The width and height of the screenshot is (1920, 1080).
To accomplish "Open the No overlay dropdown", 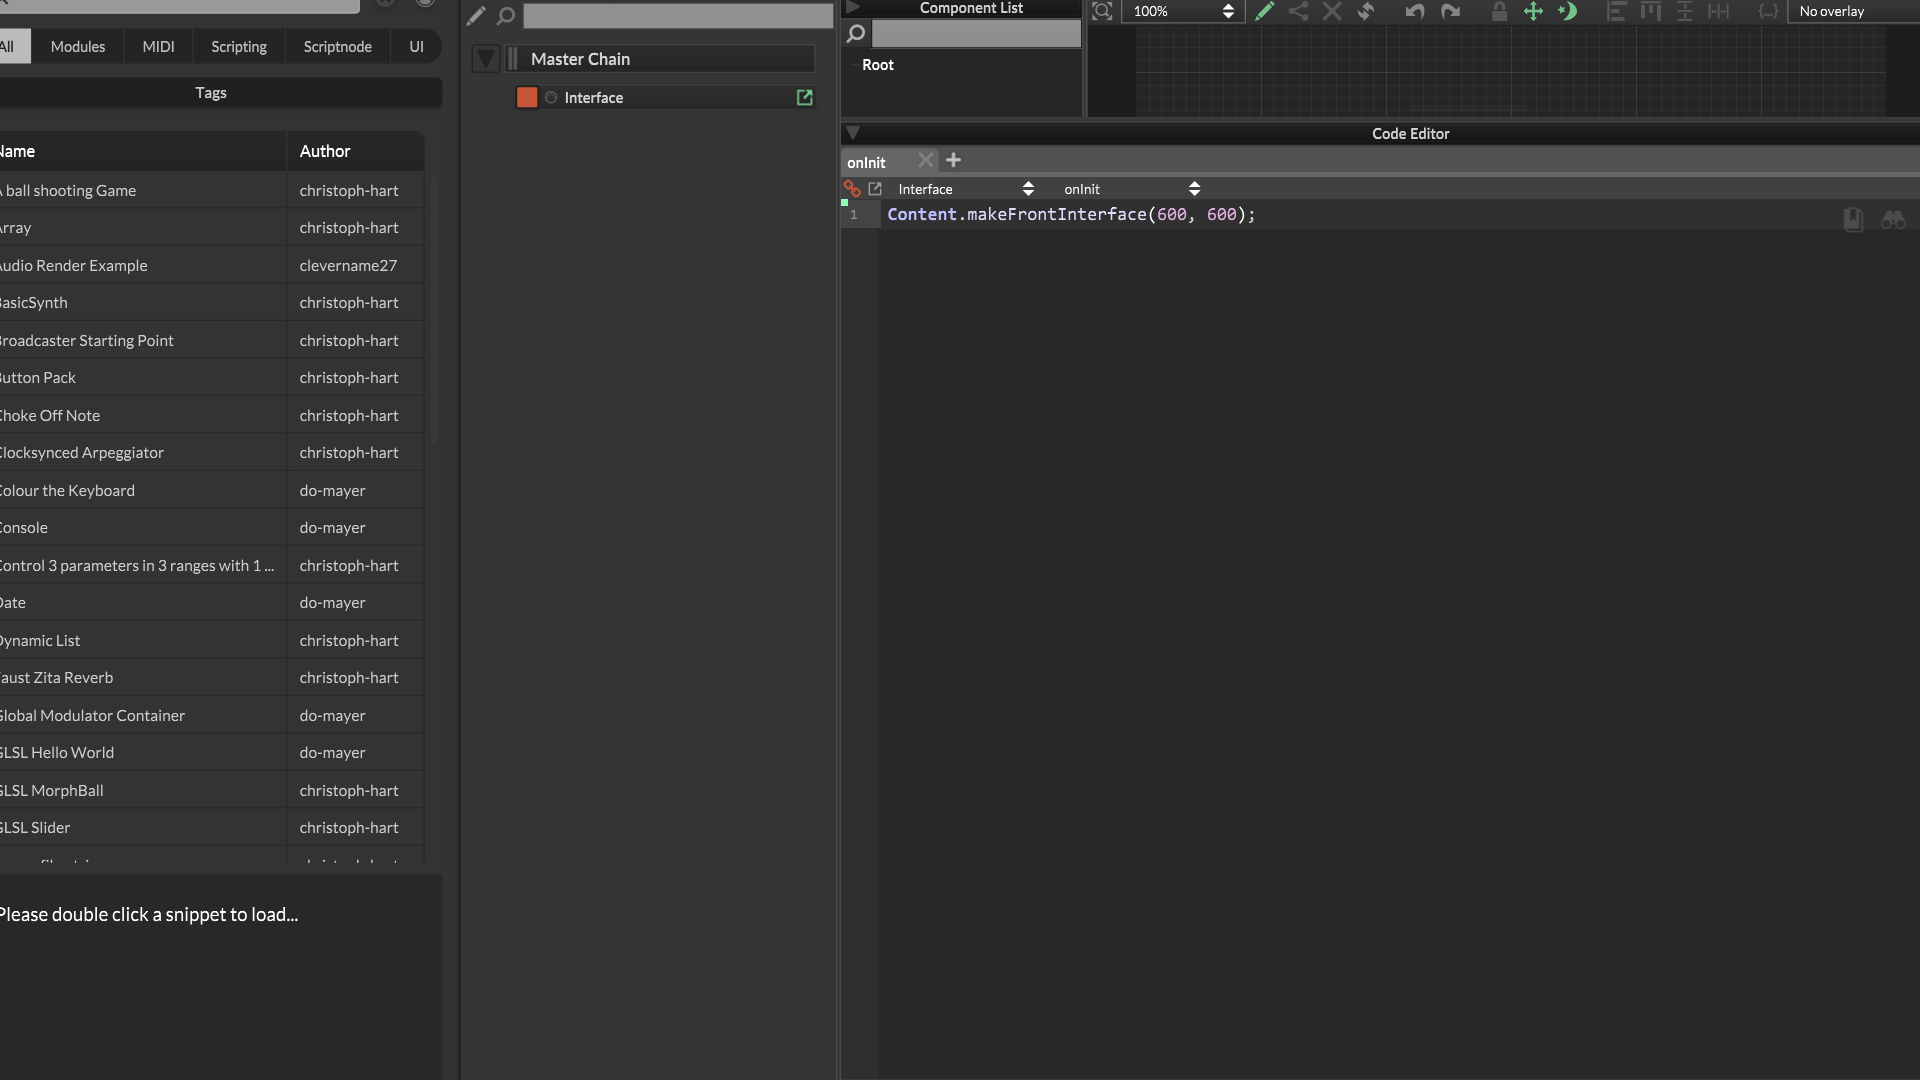I will click(1854, 11).
